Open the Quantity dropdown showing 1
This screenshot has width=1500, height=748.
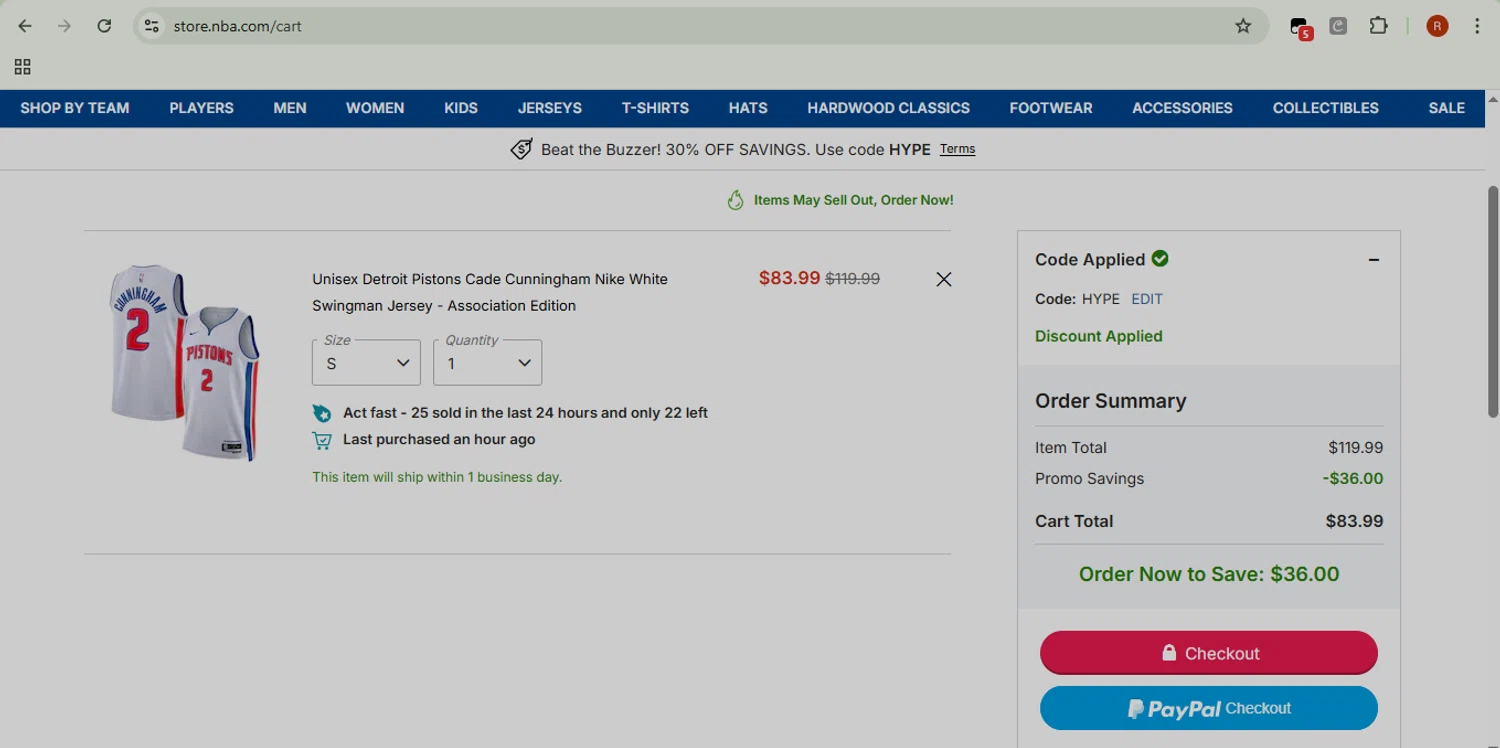[487, 362]
